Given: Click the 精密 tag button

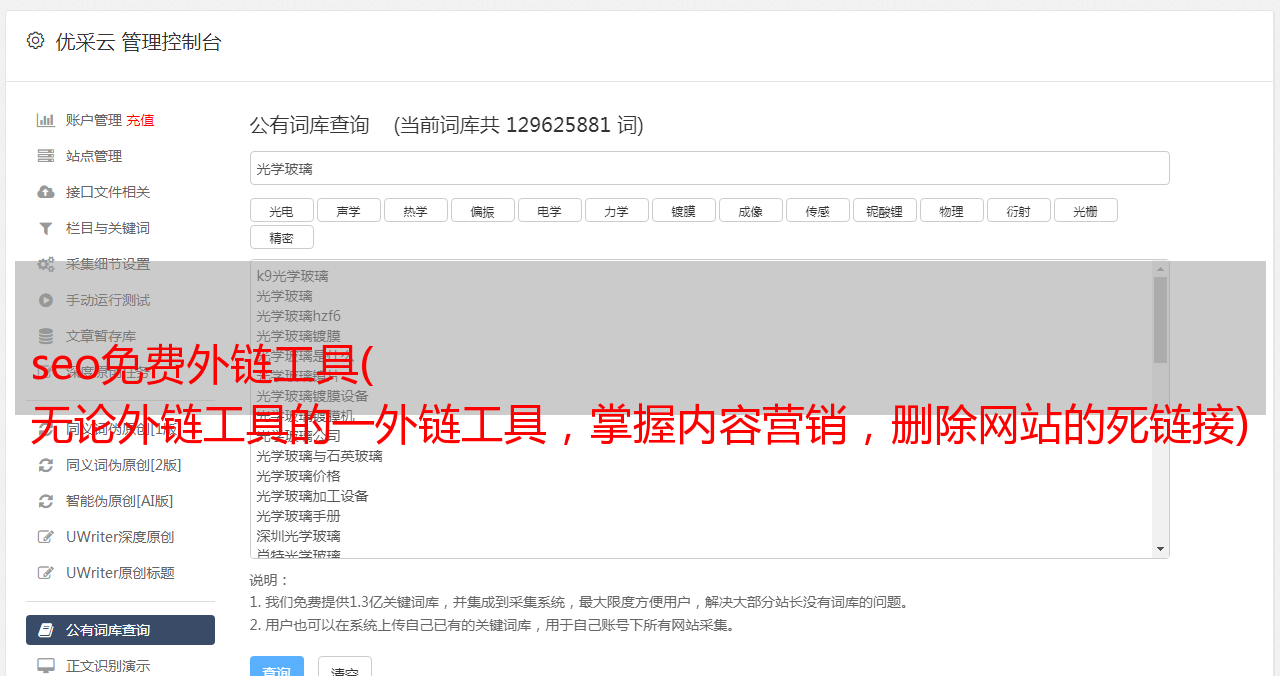Looking at the screenshot, I should (x=281, y=237).
